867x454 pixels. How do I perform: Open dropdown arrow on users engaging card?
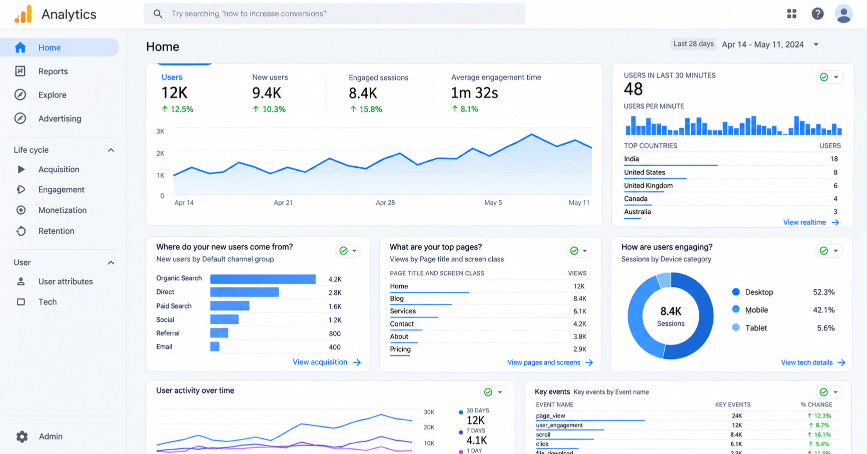click(836, 251)
